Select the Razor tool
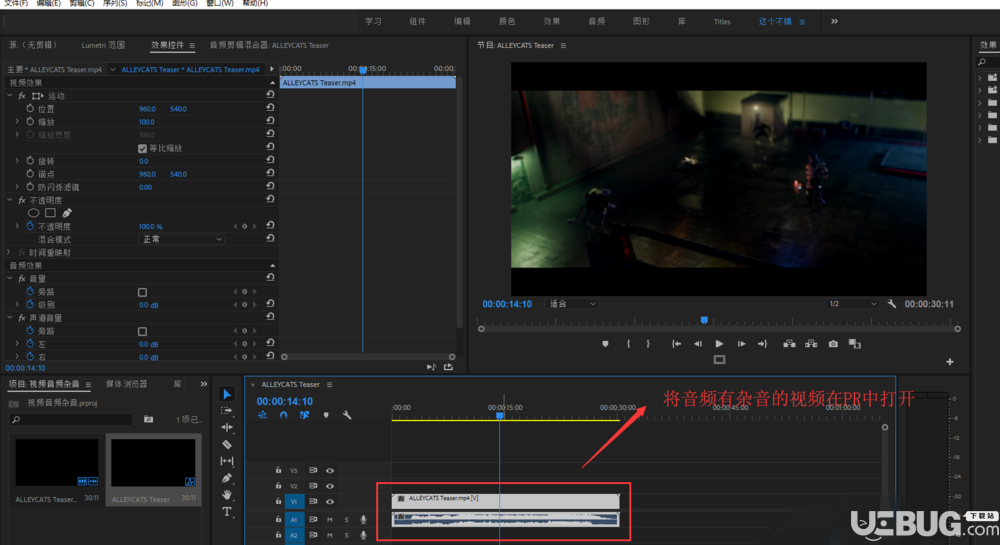Screen dimensions: 1000x545 (x=227, y=444)
